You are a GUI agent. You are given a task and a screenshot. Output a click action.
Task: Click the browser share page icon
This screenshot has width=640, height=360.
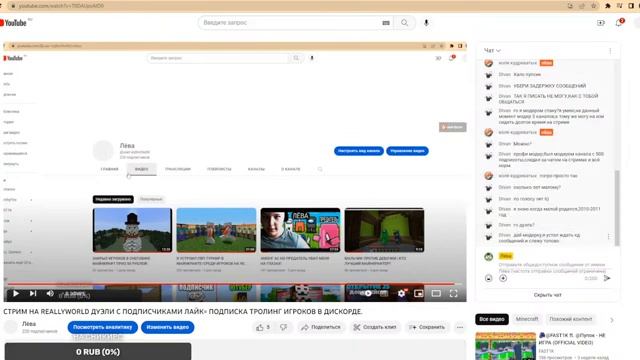[582, 6]
